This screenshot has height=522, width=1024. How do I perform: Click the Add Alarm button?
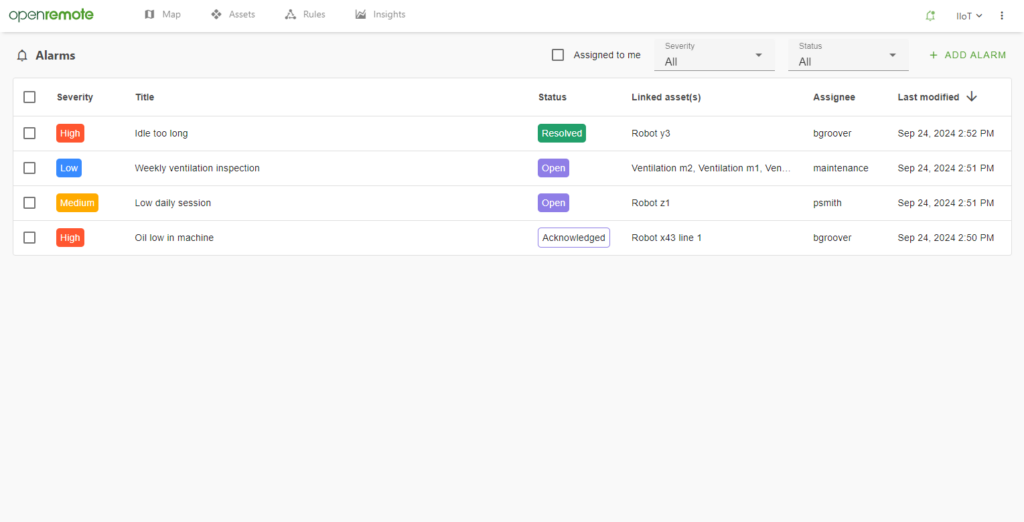point(967,55)
